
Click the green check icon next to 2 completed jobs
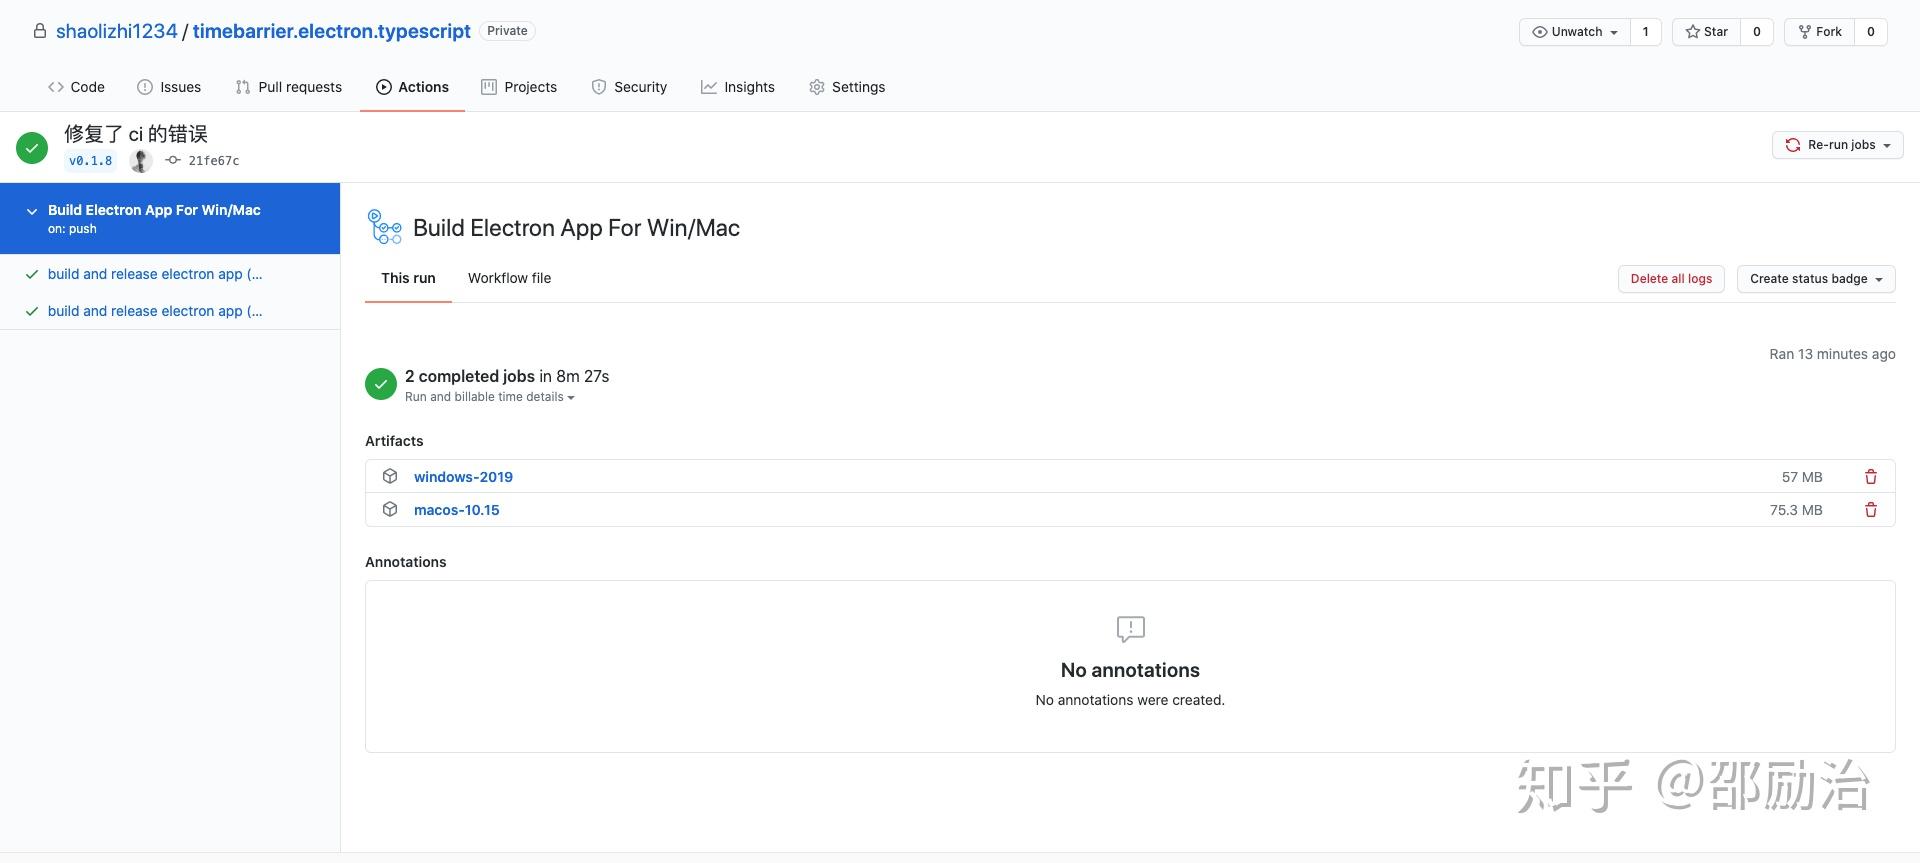[381, 384]
